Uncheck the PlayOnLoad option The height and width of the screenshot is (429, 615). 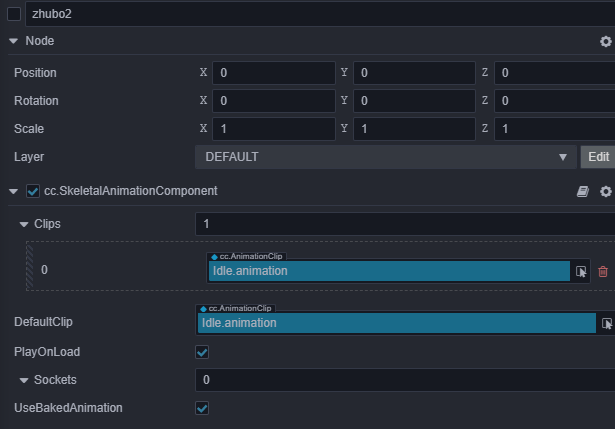point(202,352)
